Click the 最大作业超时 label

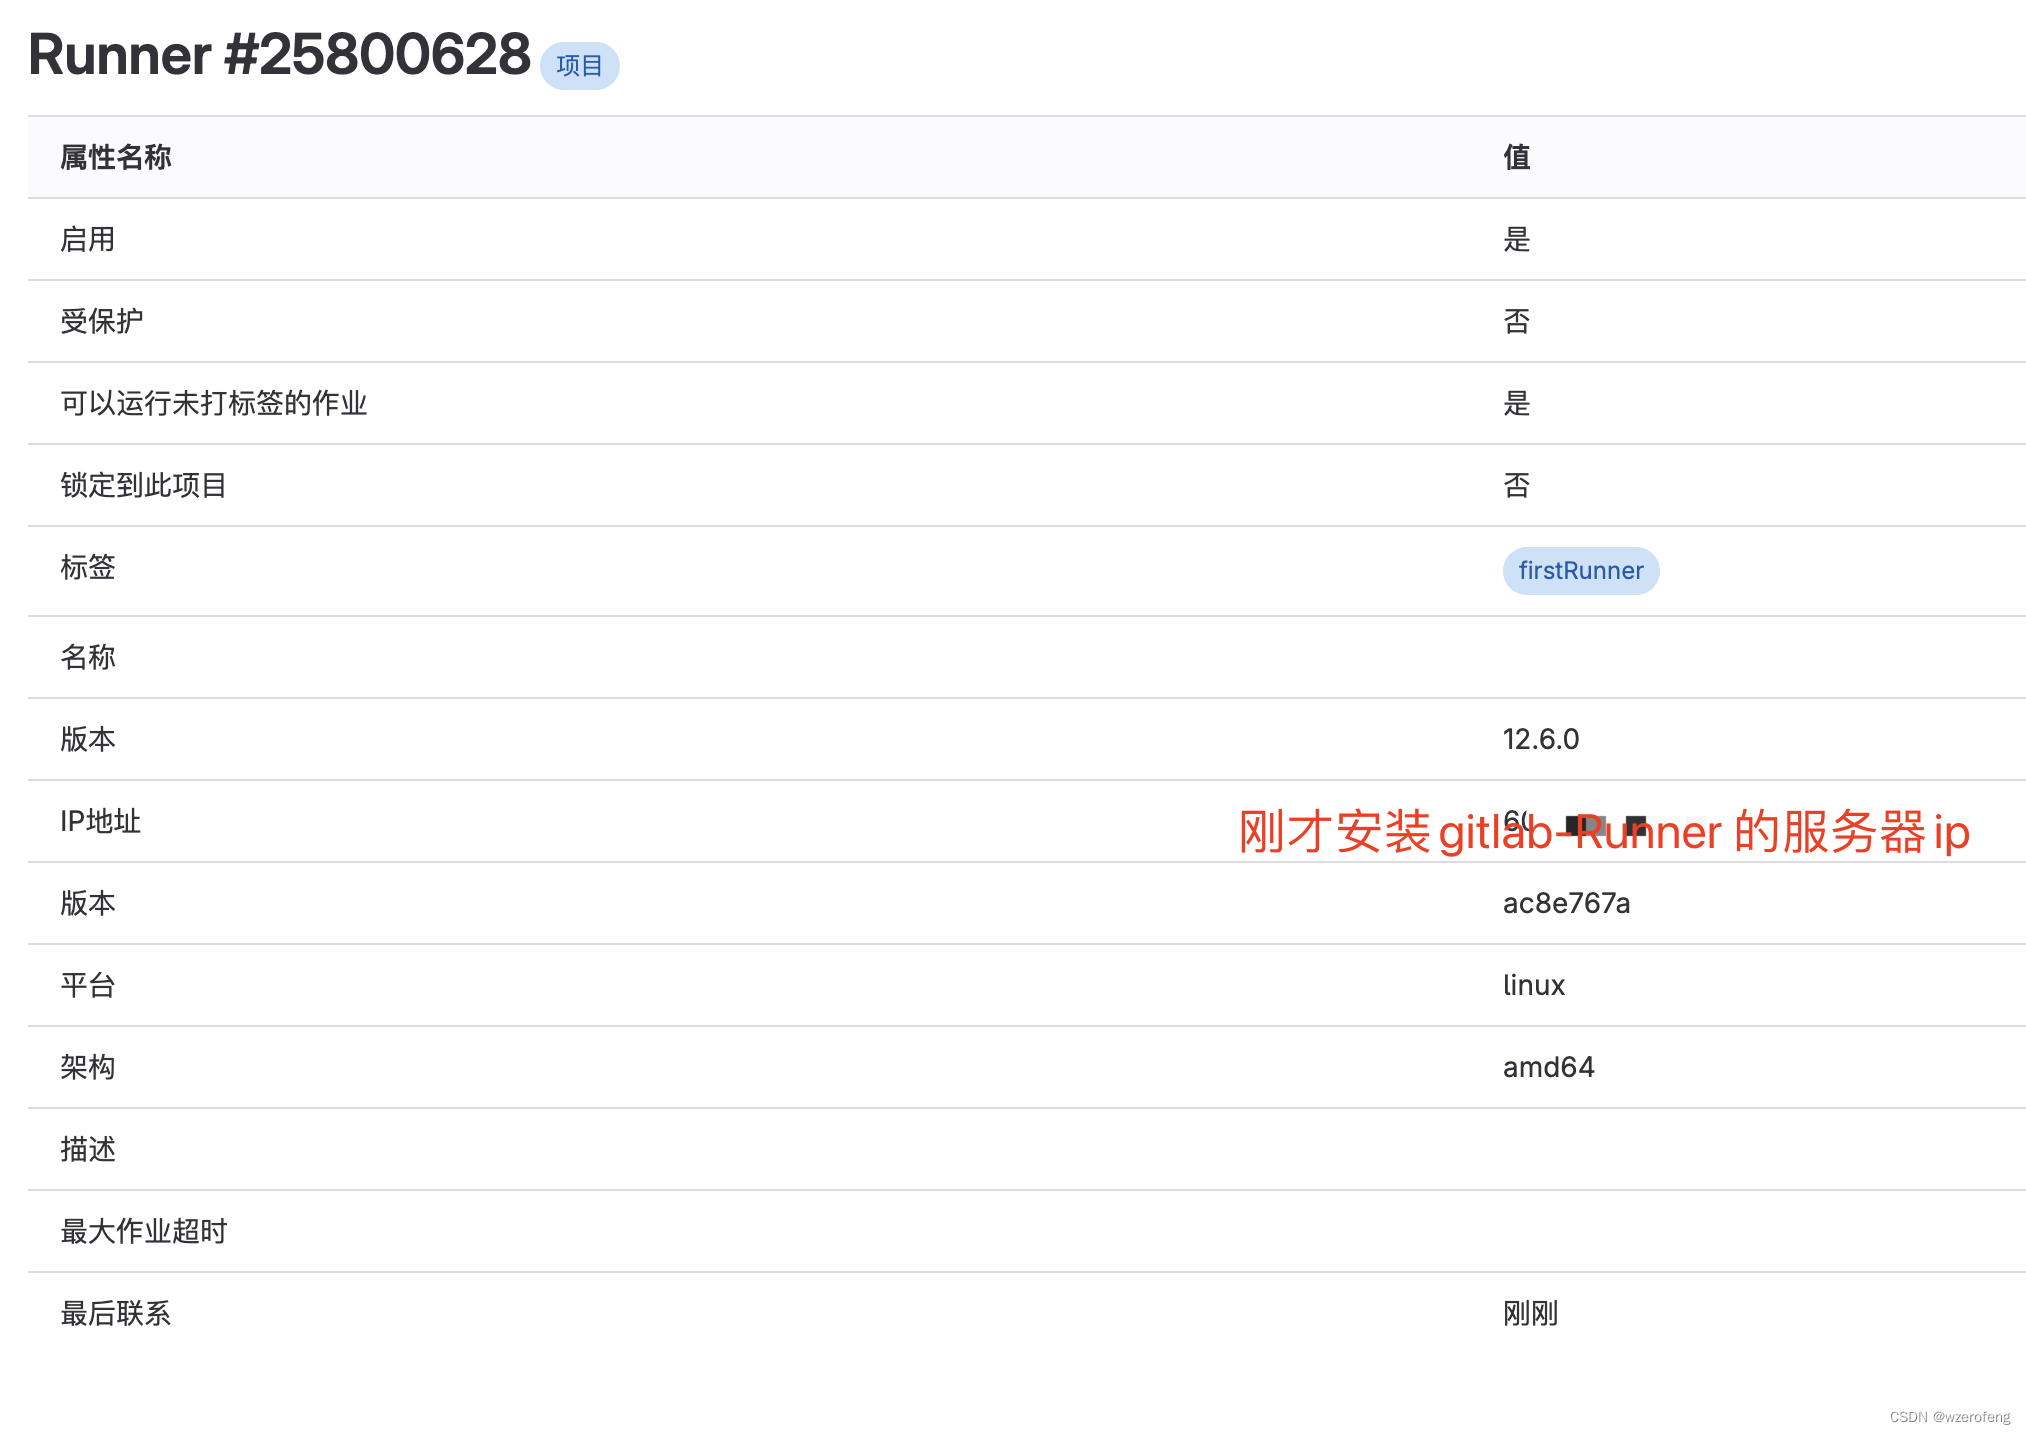(144, 1231)
